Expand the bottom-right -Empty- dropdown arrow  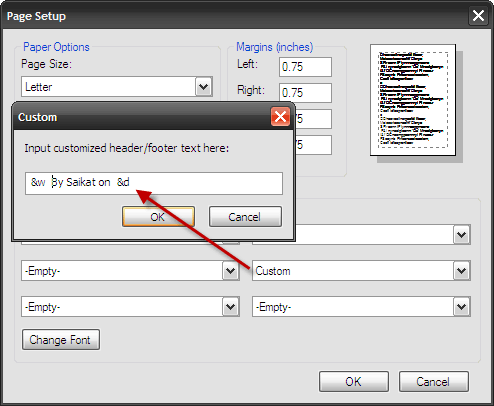[x=461, y=306]
